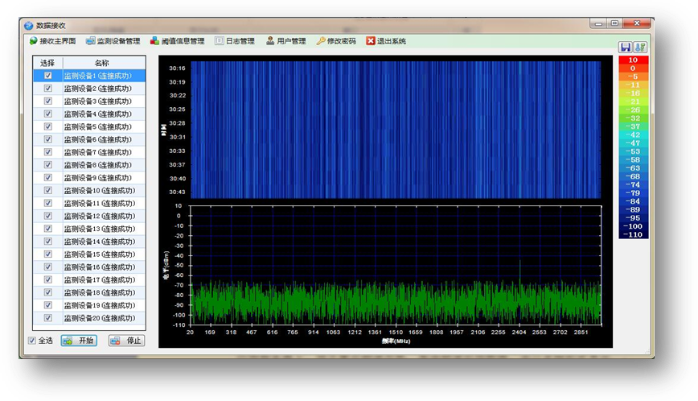Click the green -32 level in color legend
698x401 pixels.
tap(633, 118)
